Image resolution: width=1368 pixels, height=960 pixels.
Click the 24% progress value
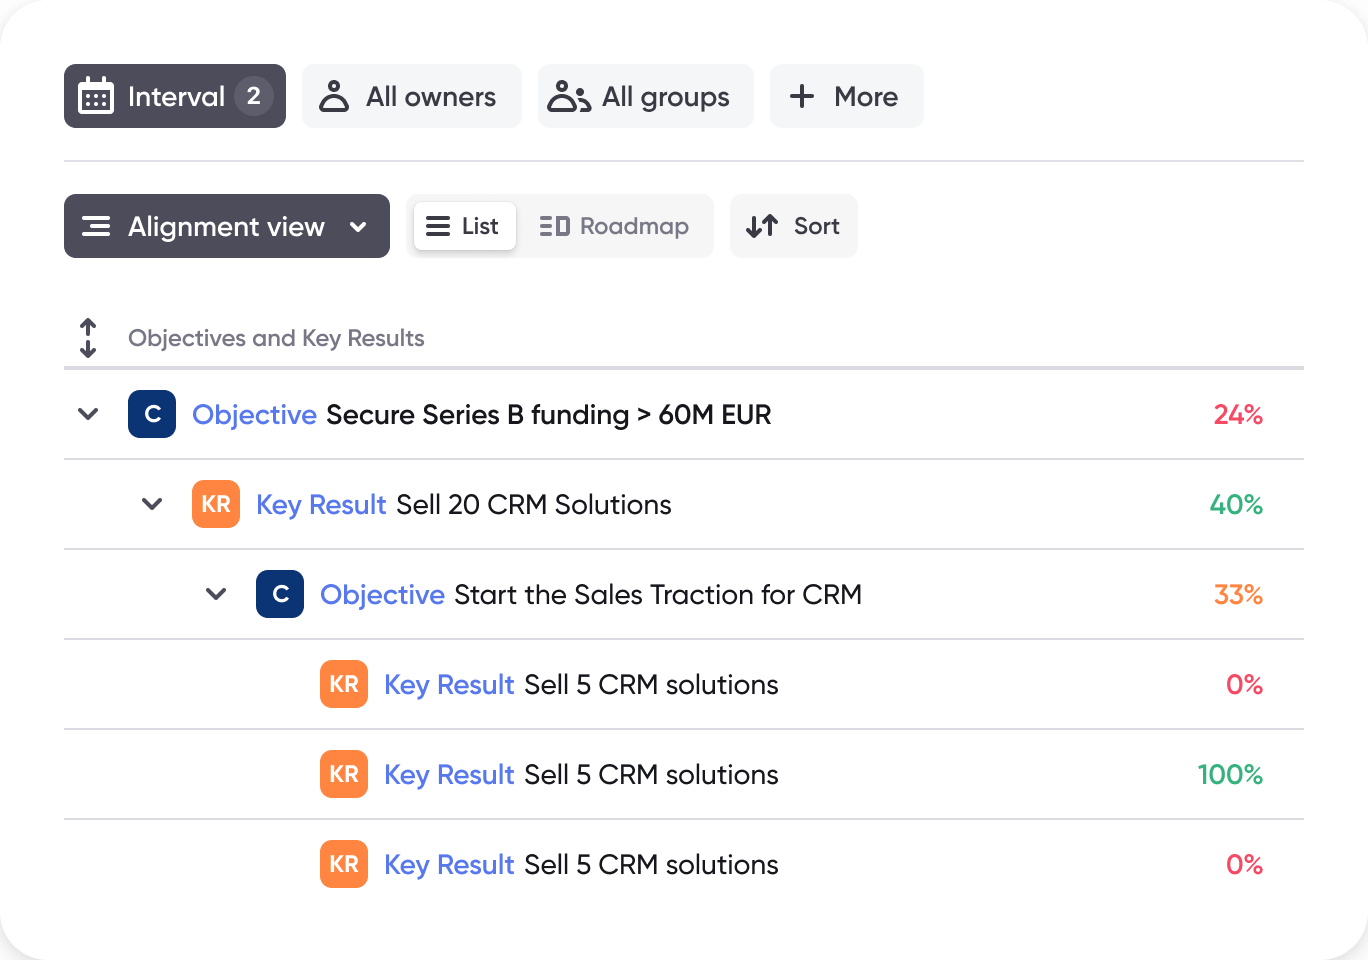click(x=1238, y=414)
